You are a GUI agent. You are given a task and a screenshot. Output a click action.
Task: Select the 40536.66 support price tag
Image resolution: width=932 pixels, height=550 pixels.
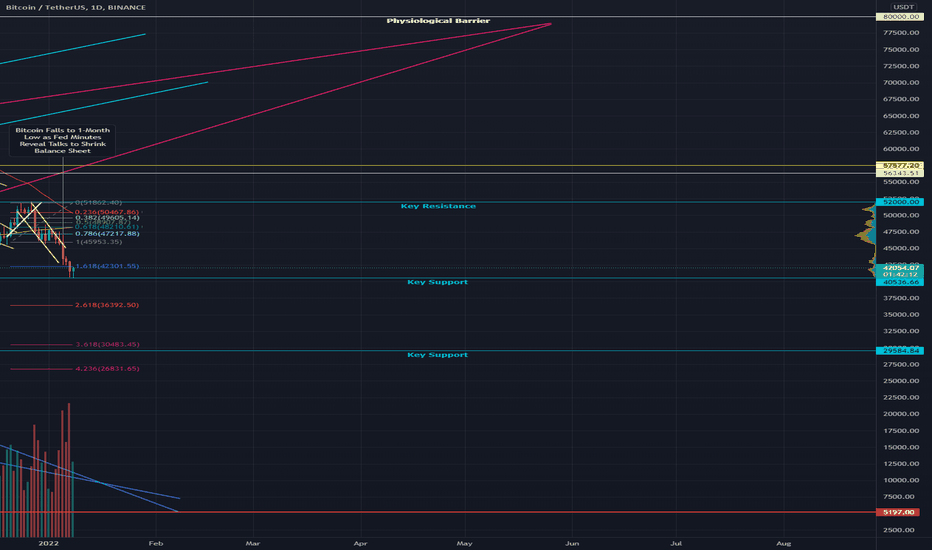pyautogui.click(x=900, y=282)
